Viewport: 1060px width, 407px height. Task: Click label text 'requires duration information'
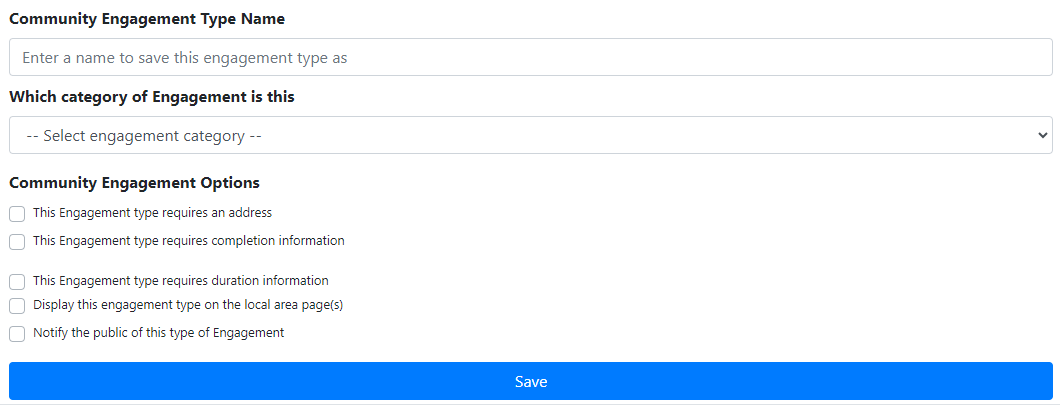point(180,281)
